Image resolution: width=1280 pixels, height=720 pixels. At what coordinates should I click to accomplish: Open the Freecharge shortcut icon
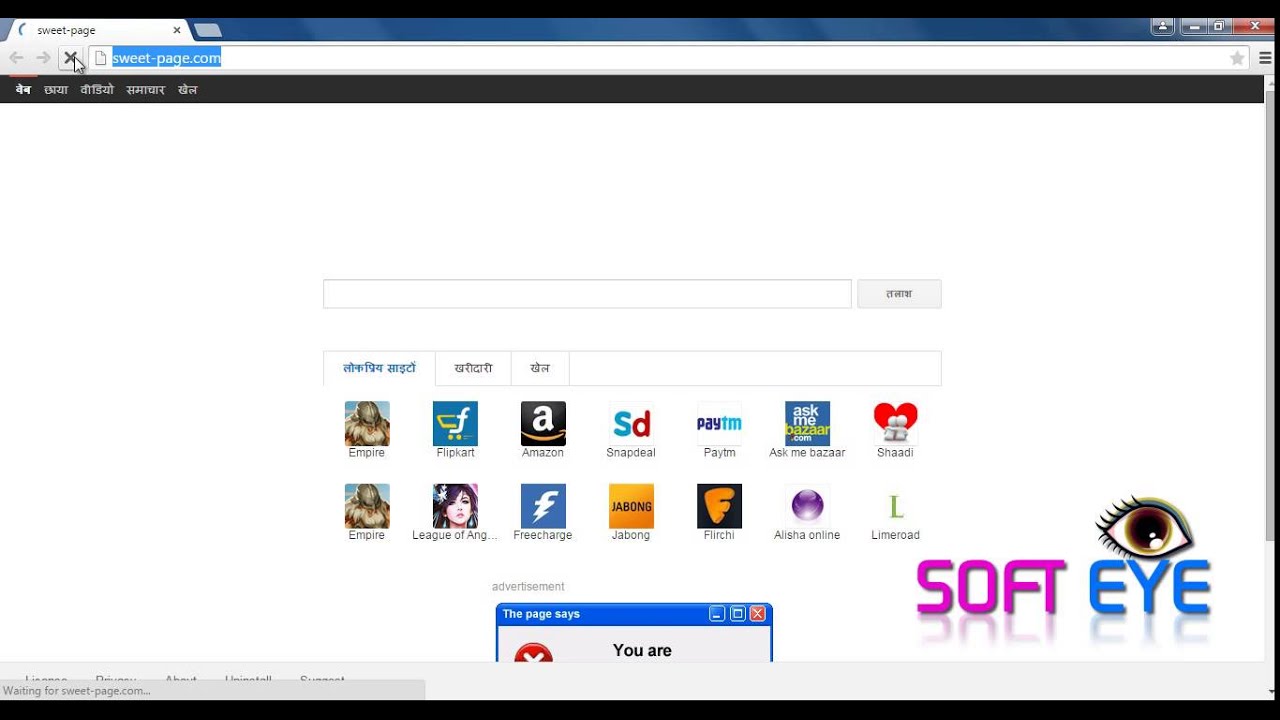[543, 506]
